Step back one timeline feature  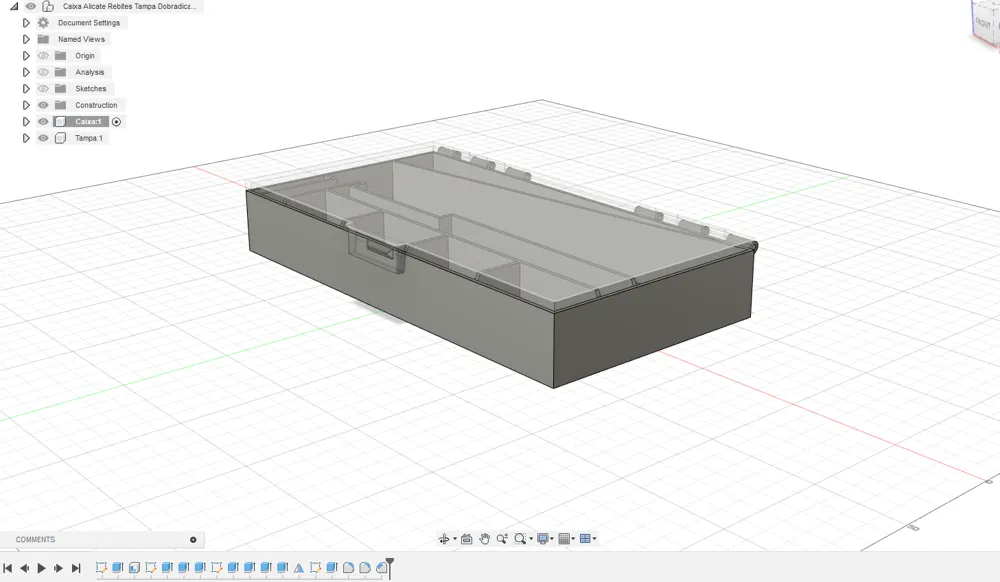click(25, 568)
